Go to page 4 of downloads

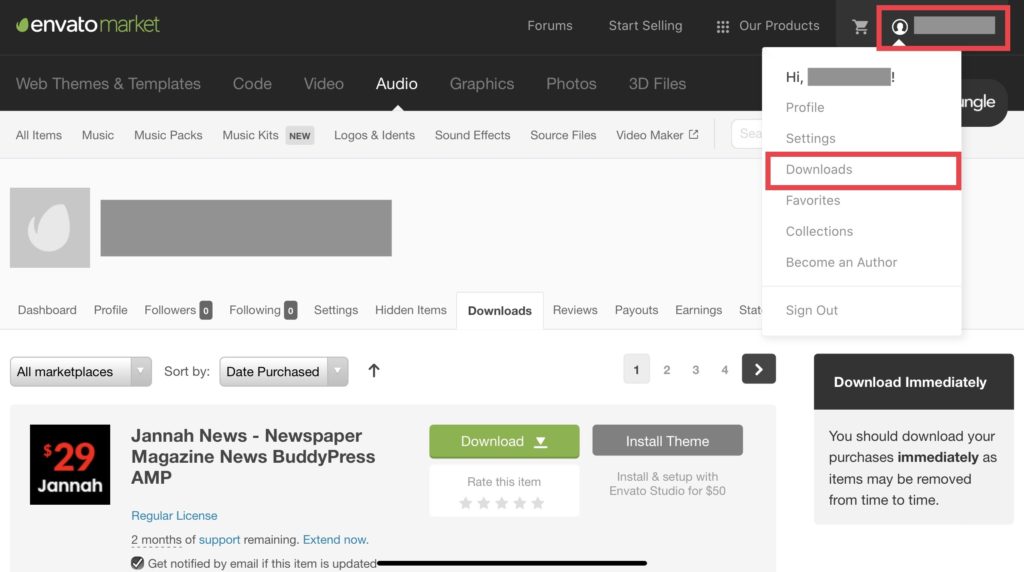(x=724, y=370)
